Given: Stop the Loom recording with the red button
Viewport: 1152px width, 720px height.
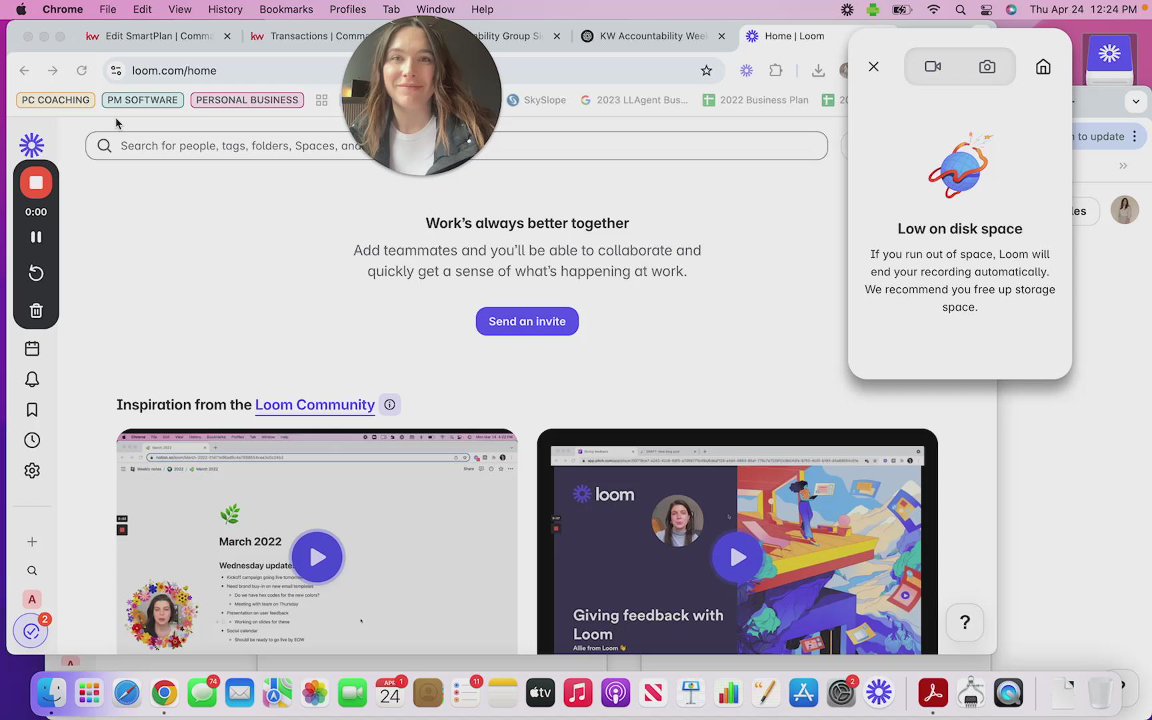Looking at the screenshot, I should tap(35, 183).
